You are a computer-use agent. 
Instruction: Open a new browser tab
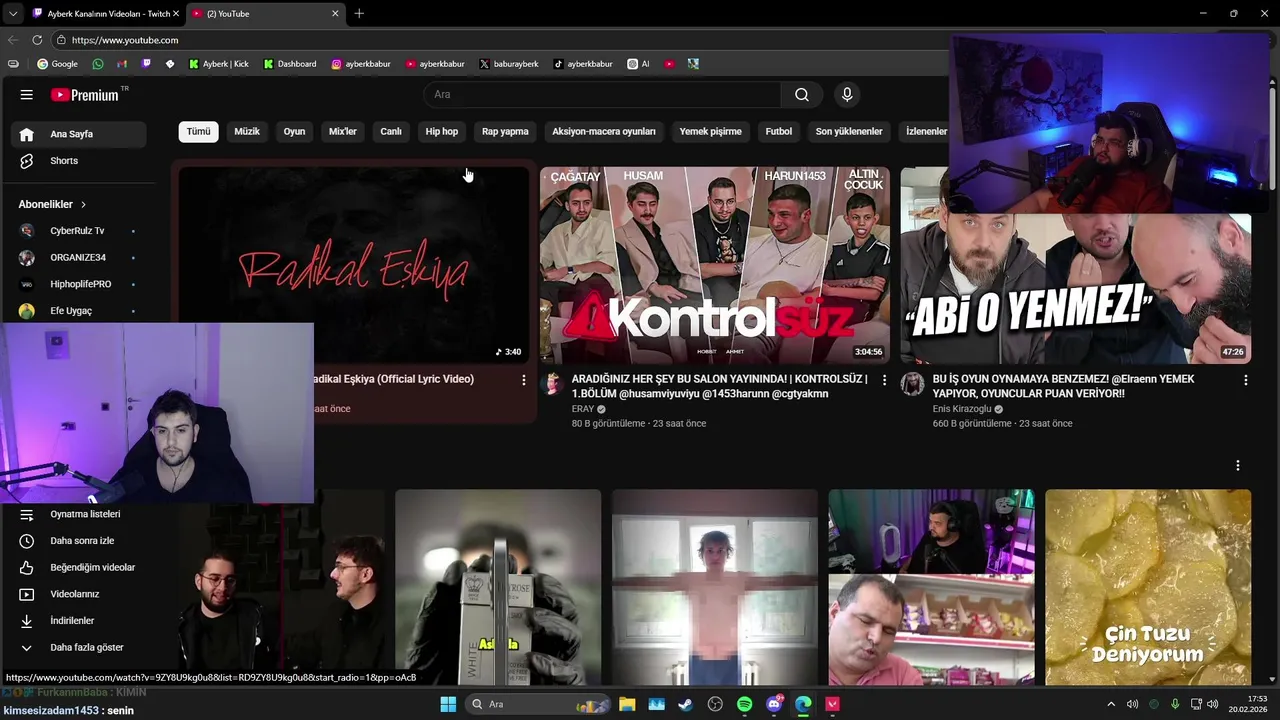(x=359, y=14)
